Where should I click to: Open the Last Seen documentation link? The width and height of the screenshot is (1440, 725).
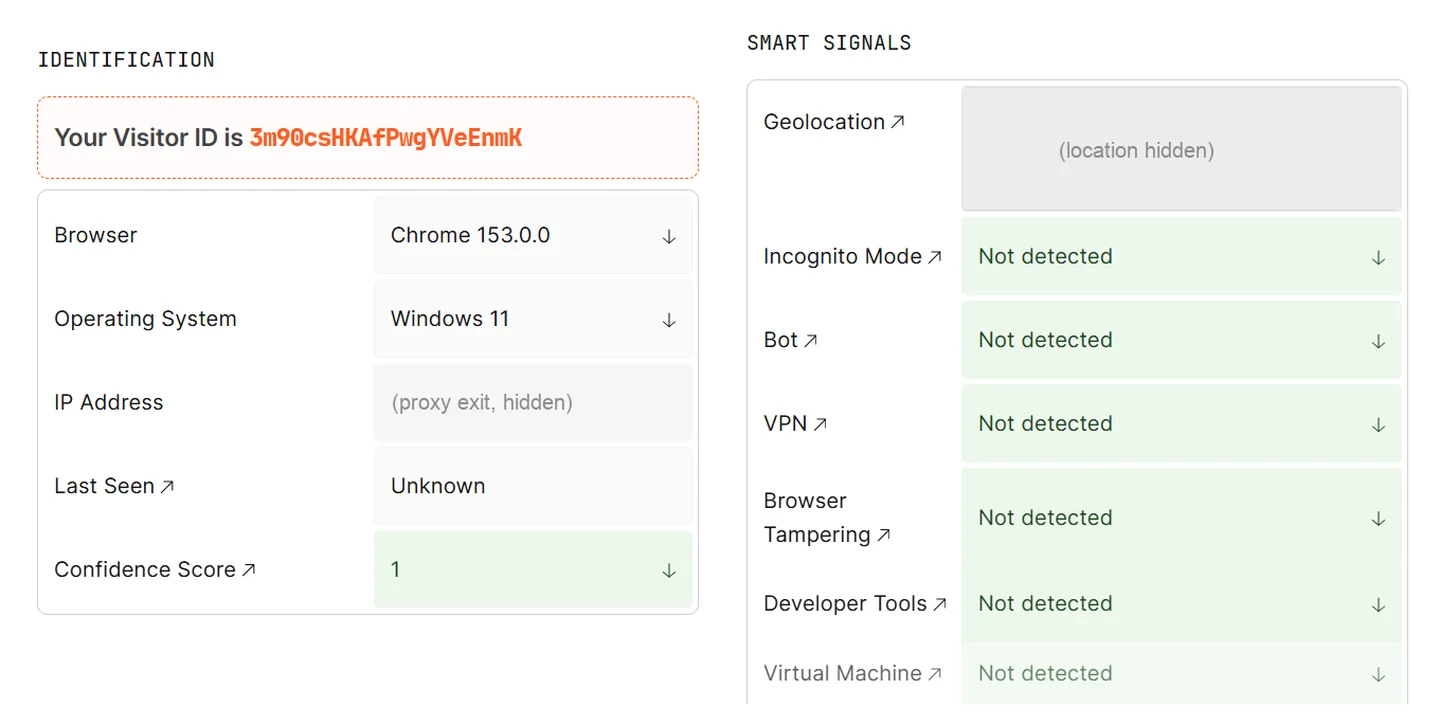coord(114,486)
